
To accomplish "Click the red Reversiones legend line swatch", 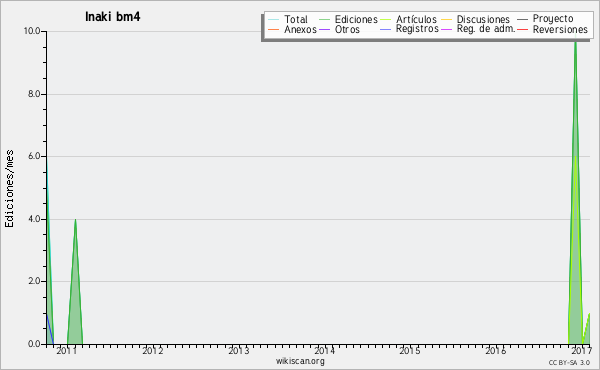I will pos(522,29).
